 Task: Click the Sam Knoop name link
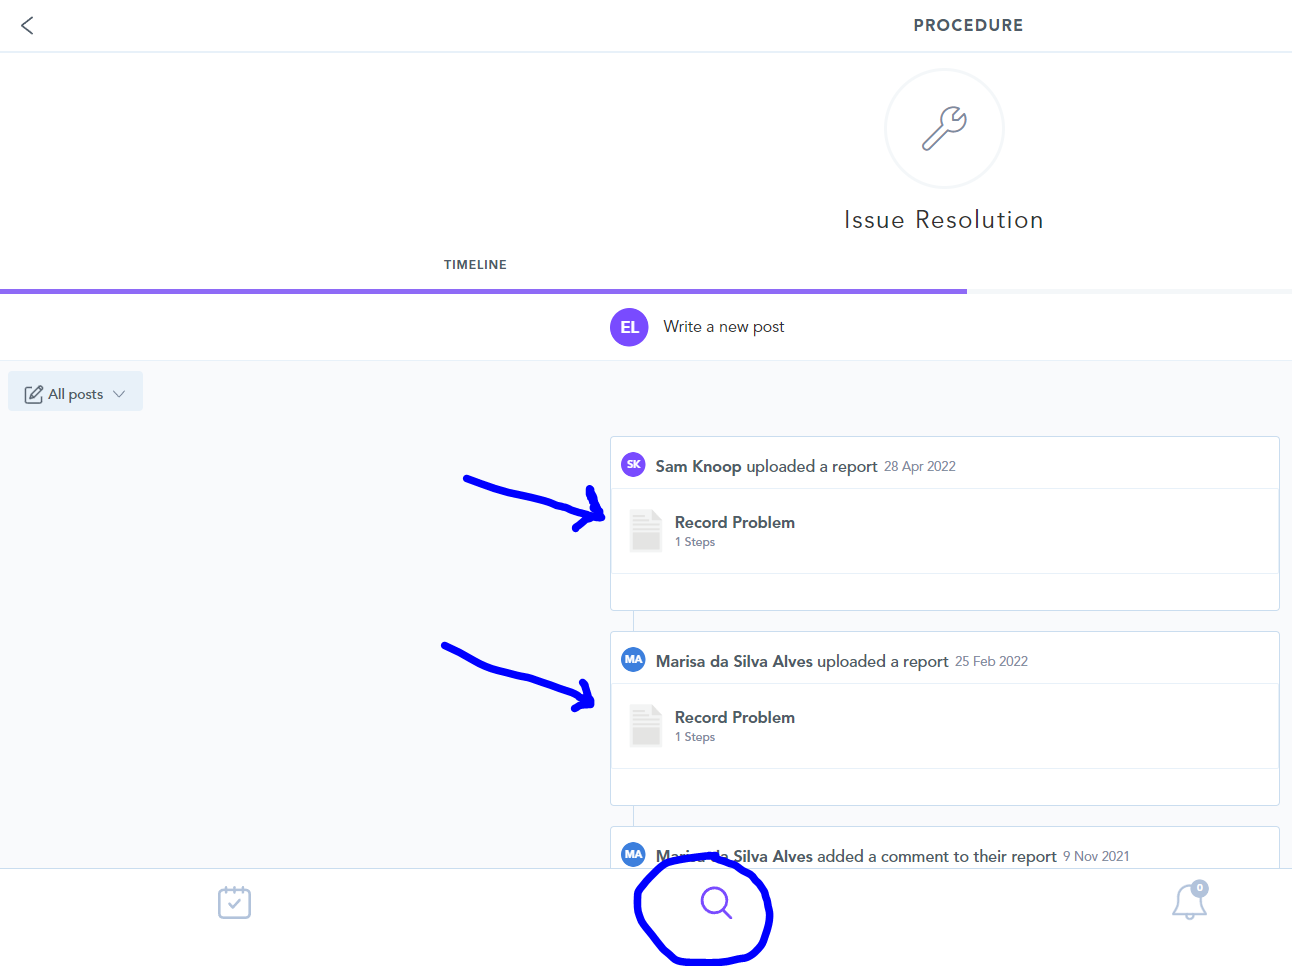coord(698,466)
